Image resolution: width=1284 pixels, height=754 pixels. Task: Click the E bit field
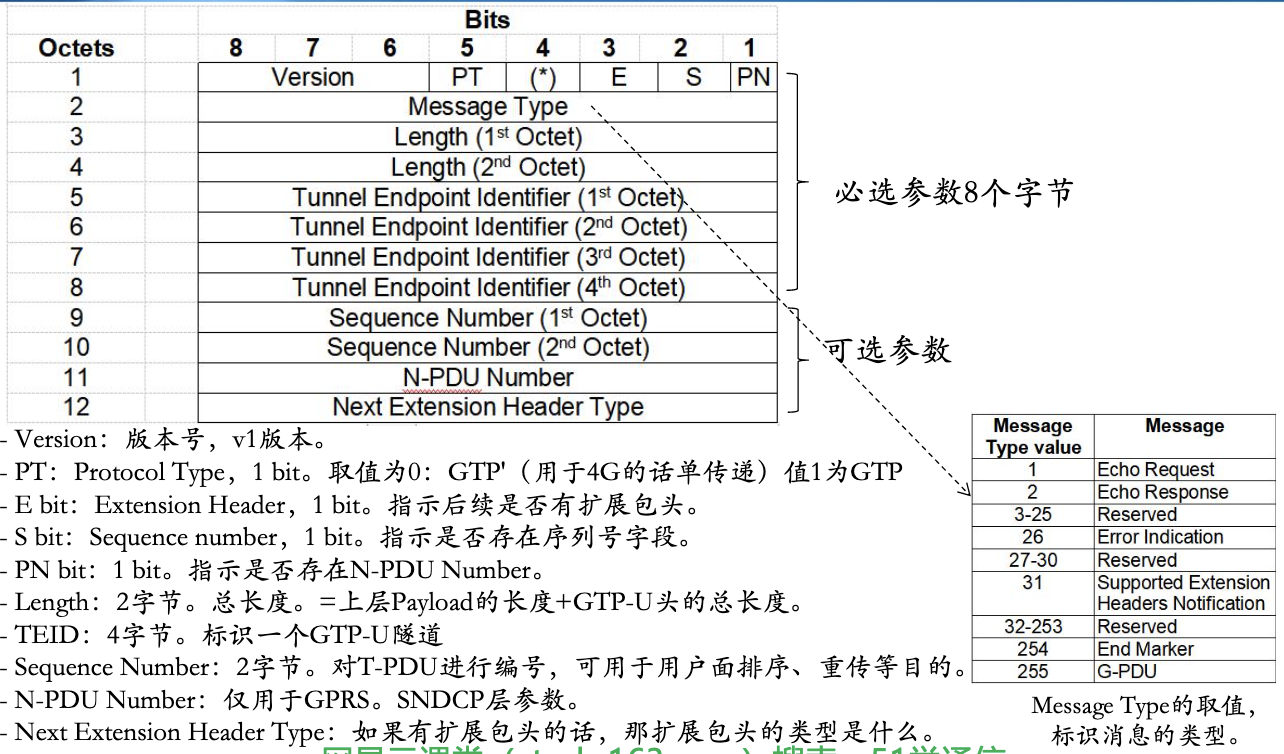[x=618, y=77]
